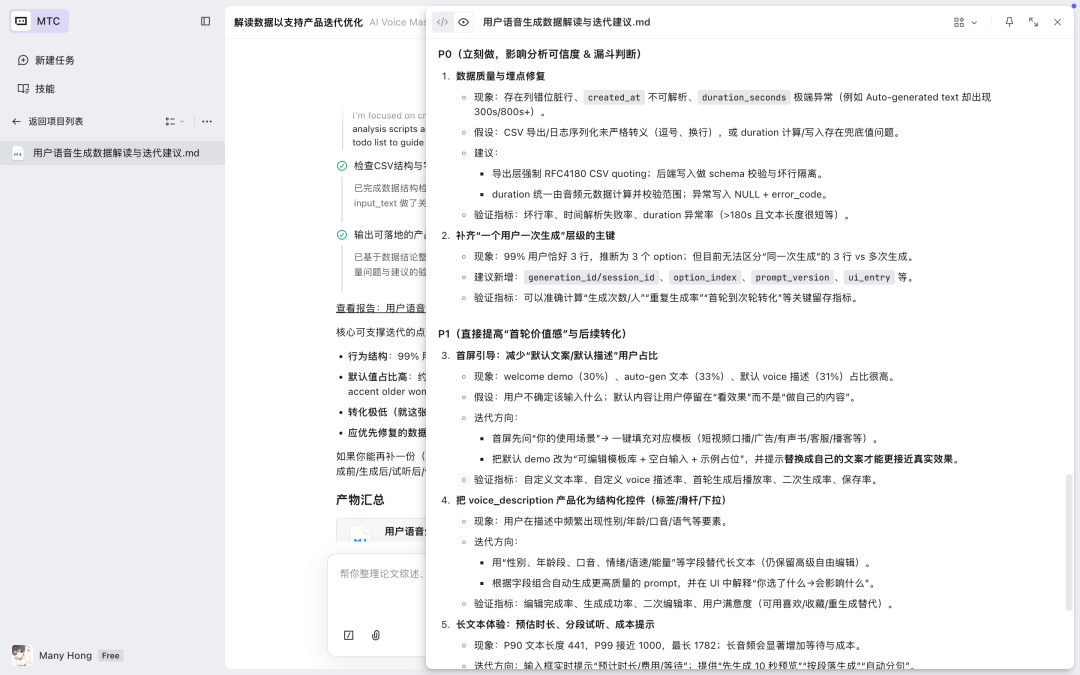Click the fullscreen expand icon on document panel
The width and height of the screenshot is (1080, 675).
click(1033, 22)
